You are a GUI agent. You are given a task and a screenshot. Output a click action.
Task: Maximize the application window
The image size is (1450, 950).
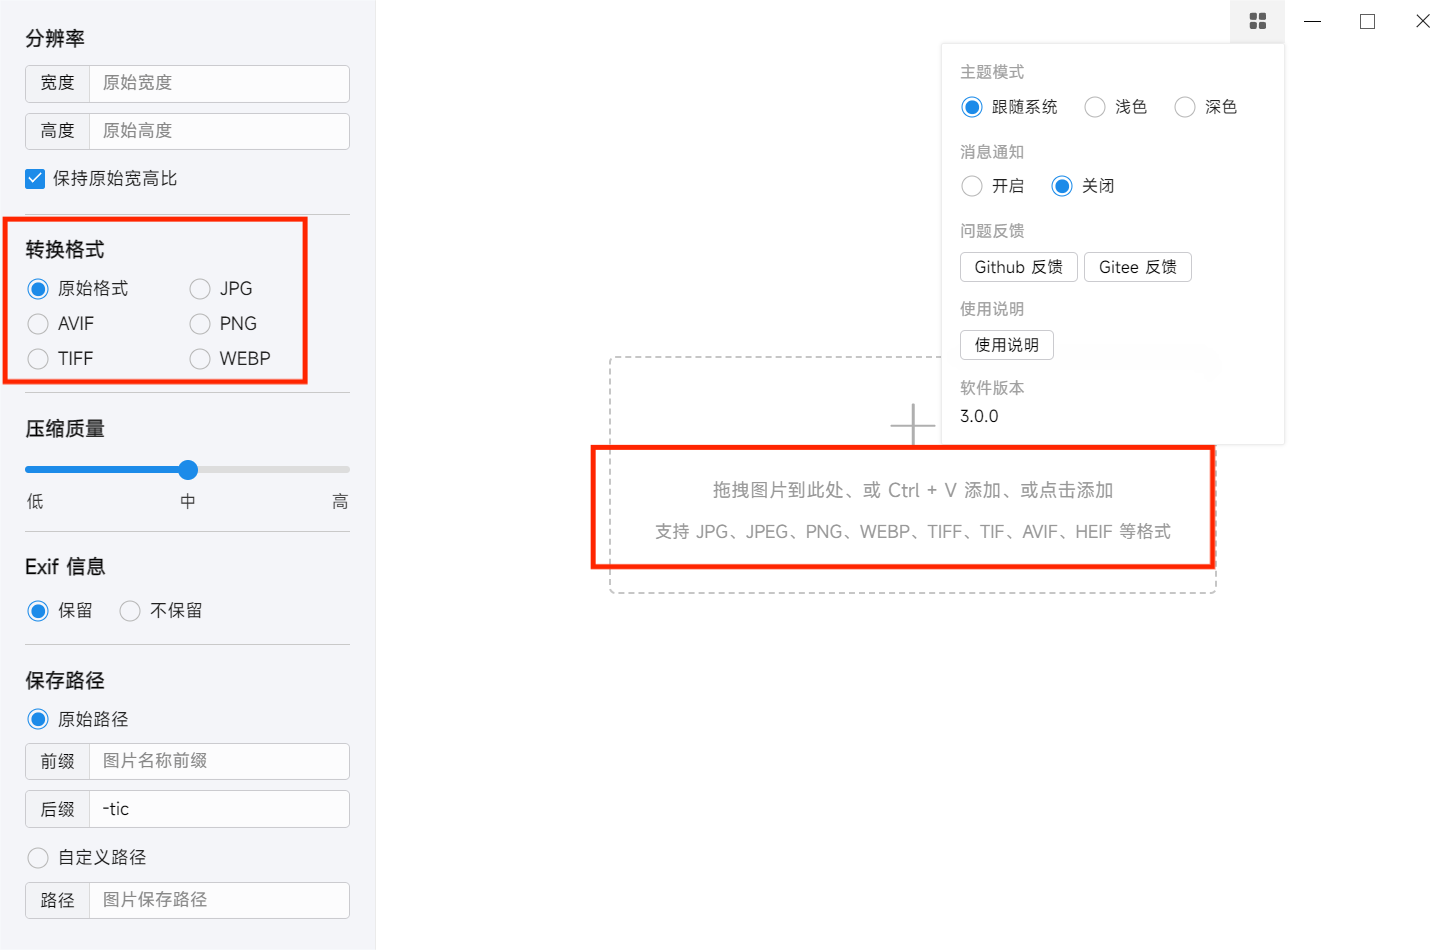click(1367, 21)
